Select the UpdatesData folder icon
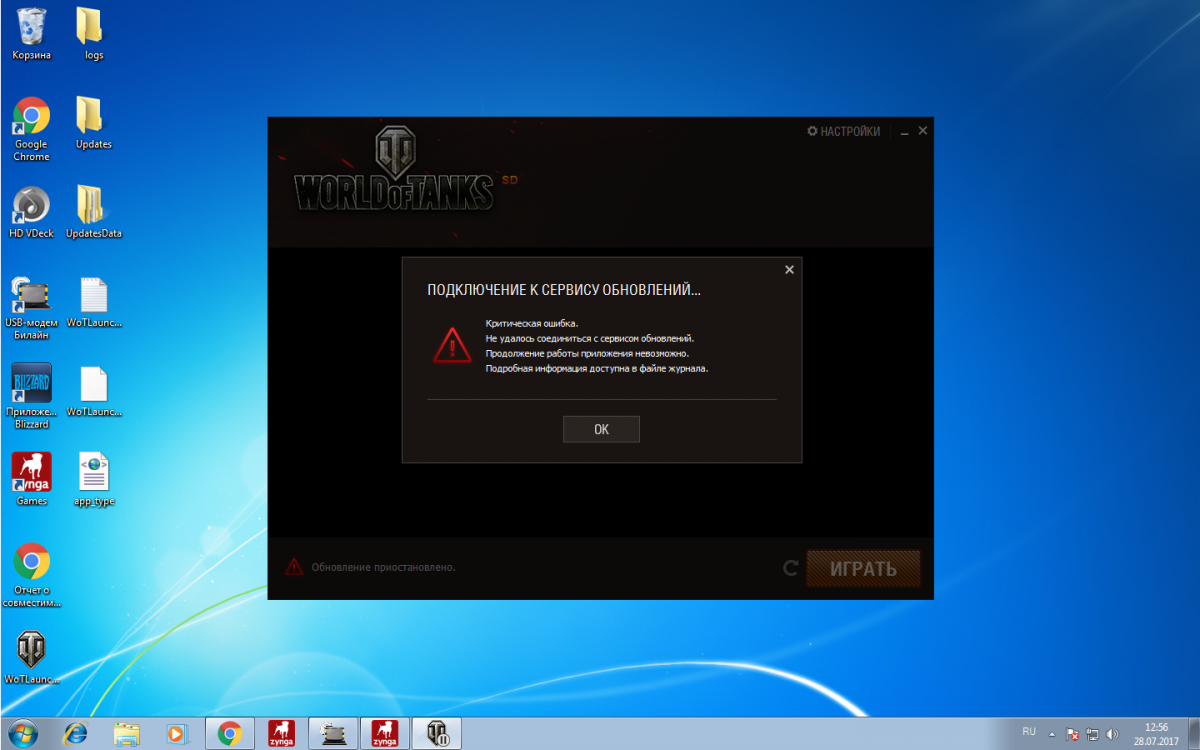Viewport: 1200px width, 750px height. [x=94, y=212]
